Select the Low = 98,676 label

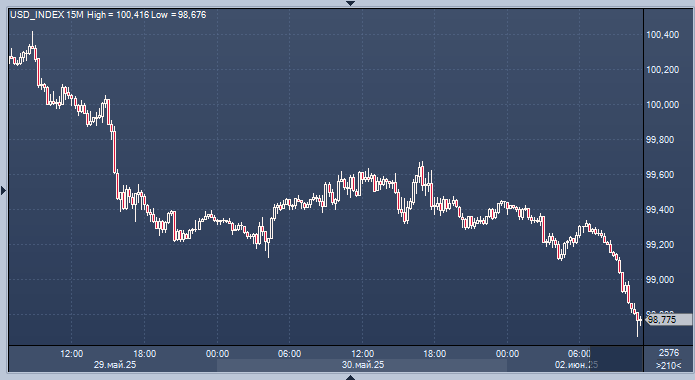[x=179, y=15]
